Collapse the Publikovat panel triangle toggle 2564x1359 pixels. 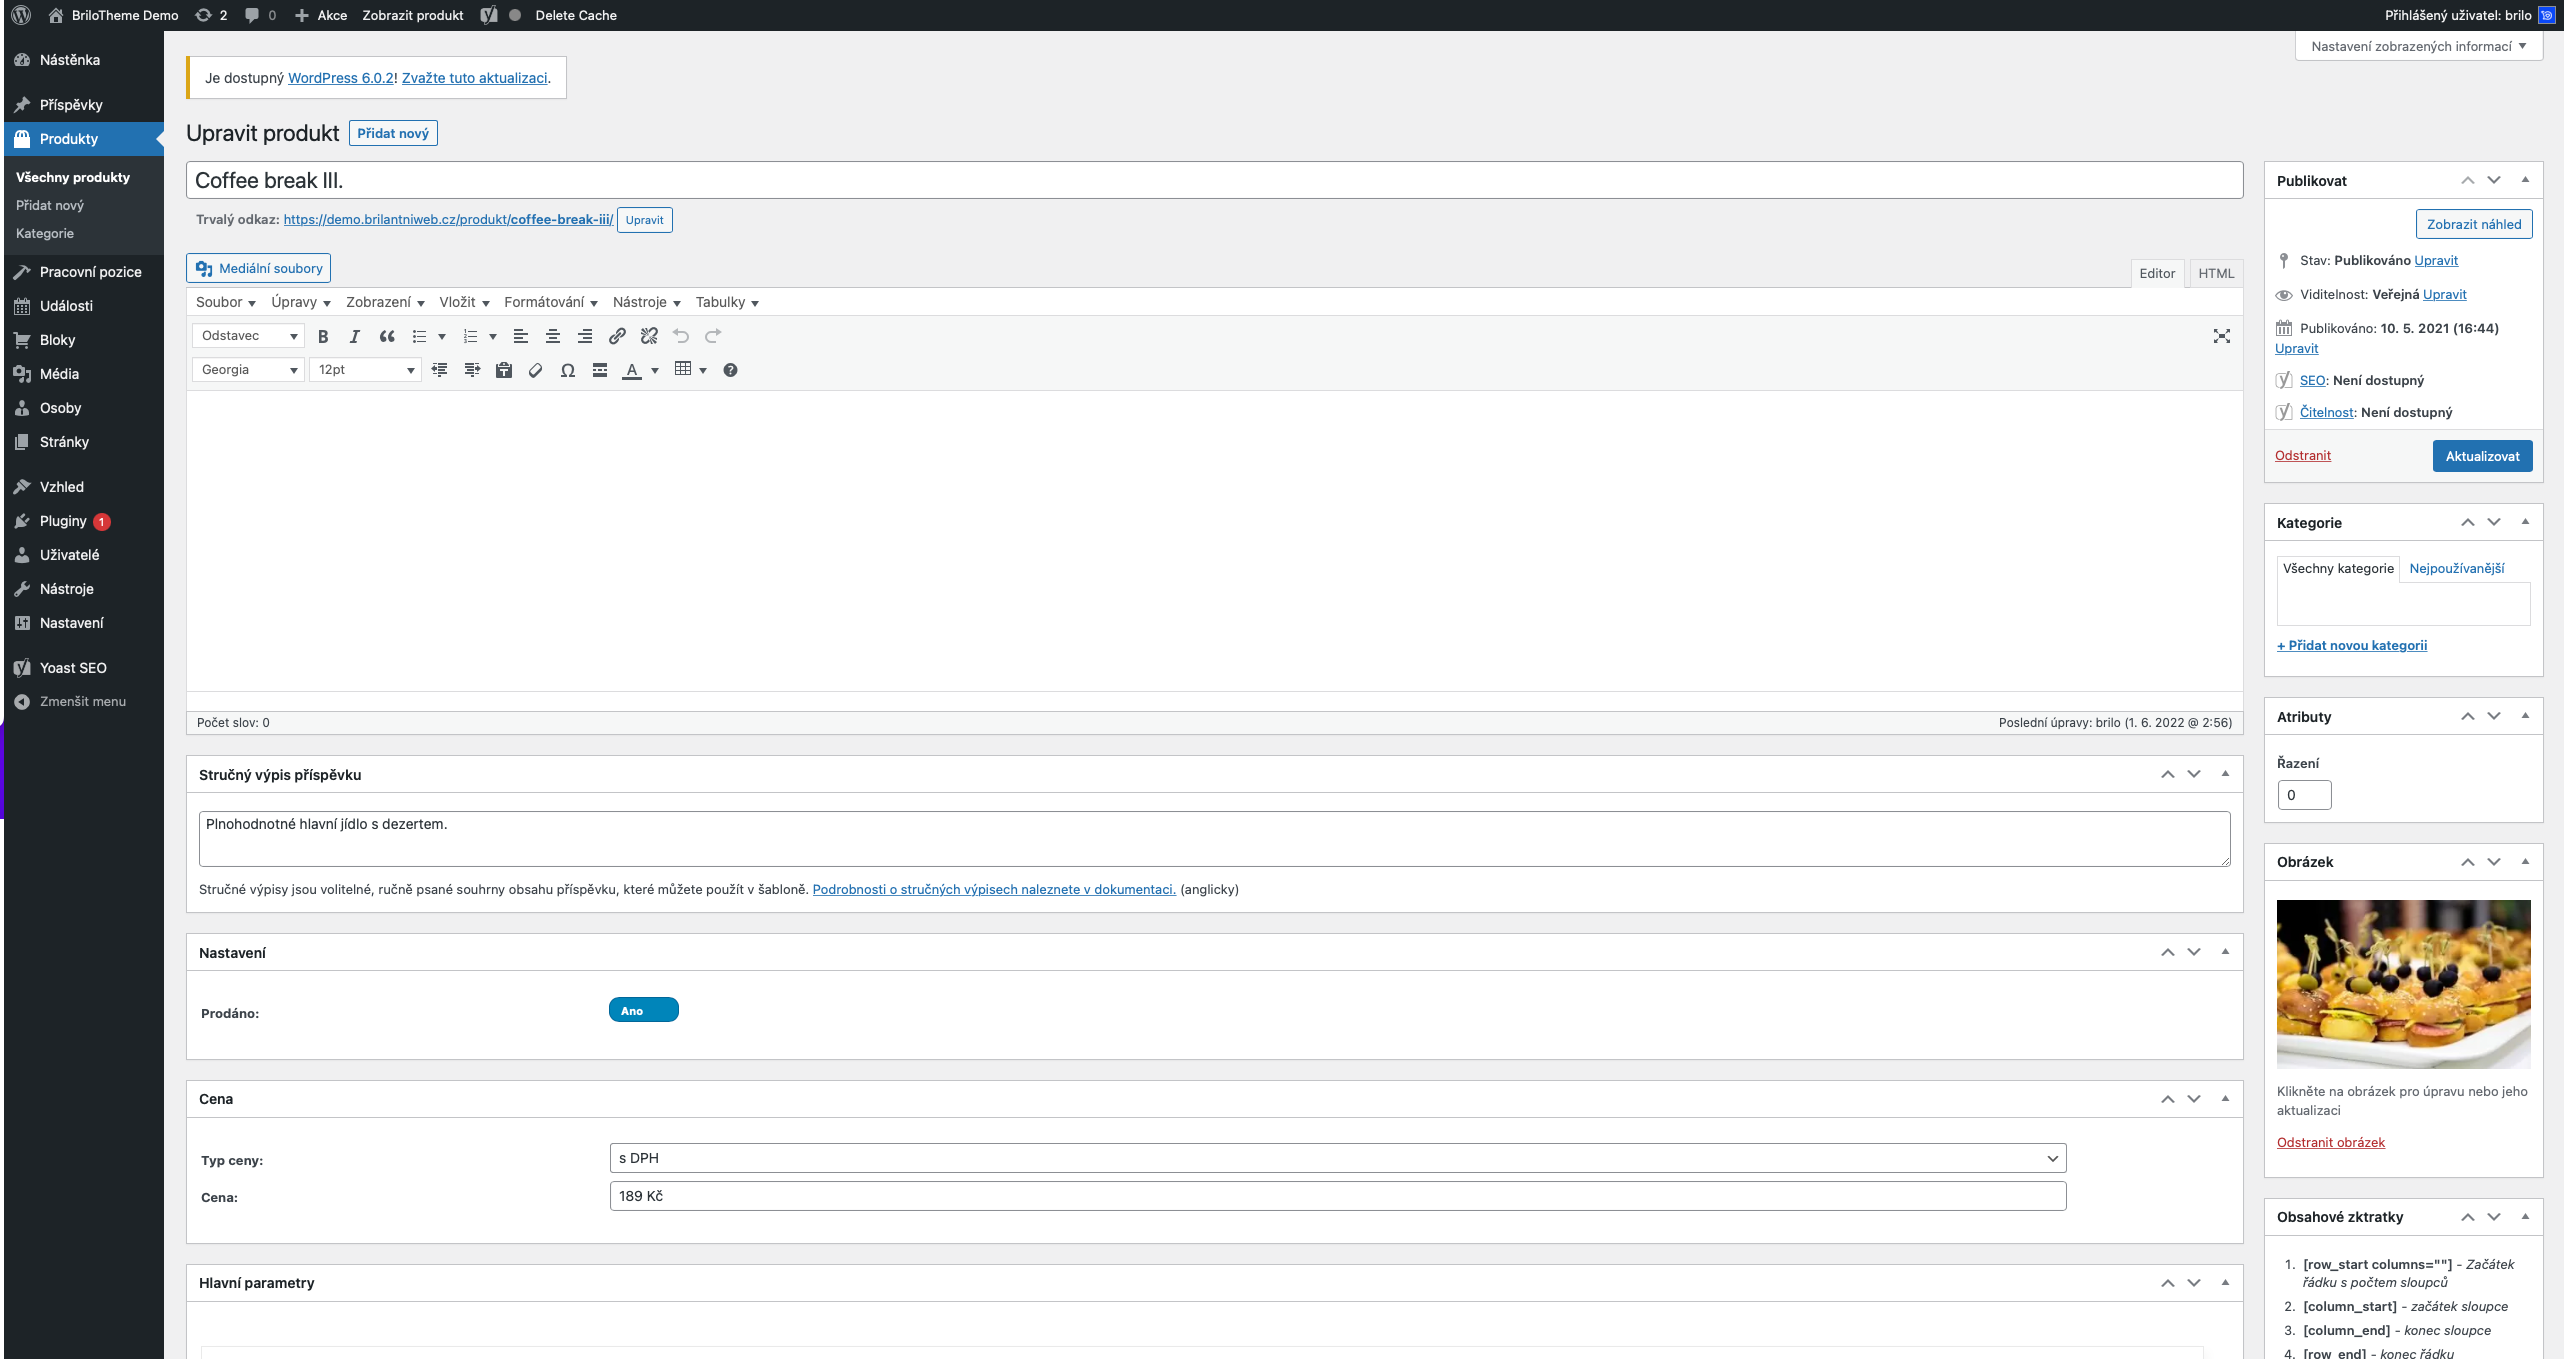[x=2525, y=181]
